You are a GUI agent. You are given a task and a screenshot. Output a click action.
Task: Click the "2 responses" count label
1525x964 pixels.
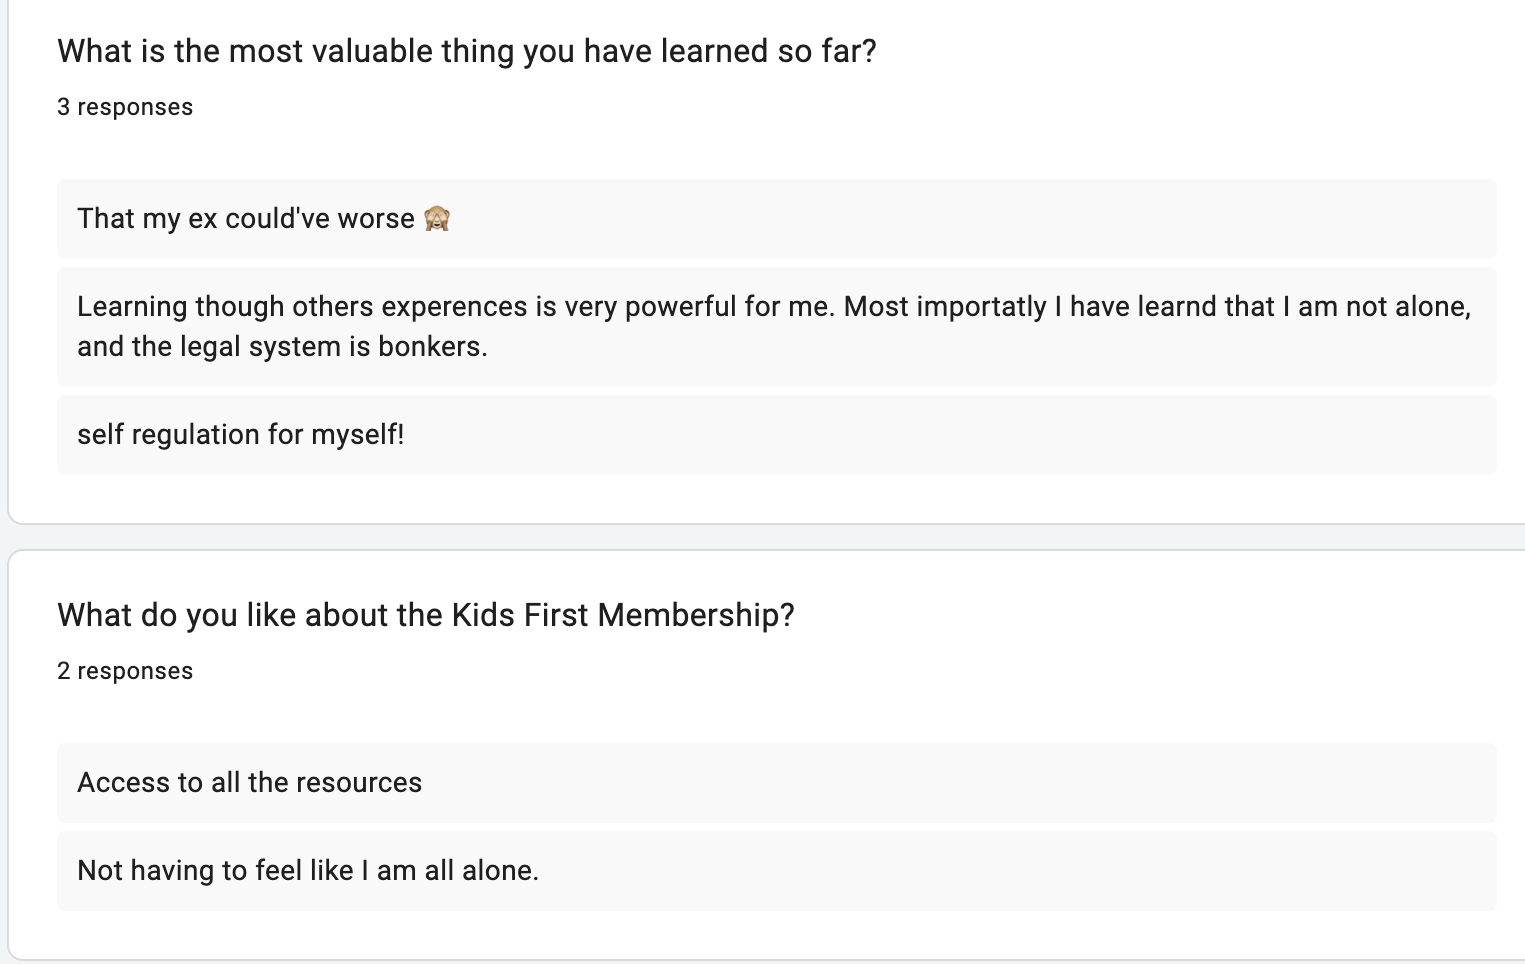pos(125,671)
